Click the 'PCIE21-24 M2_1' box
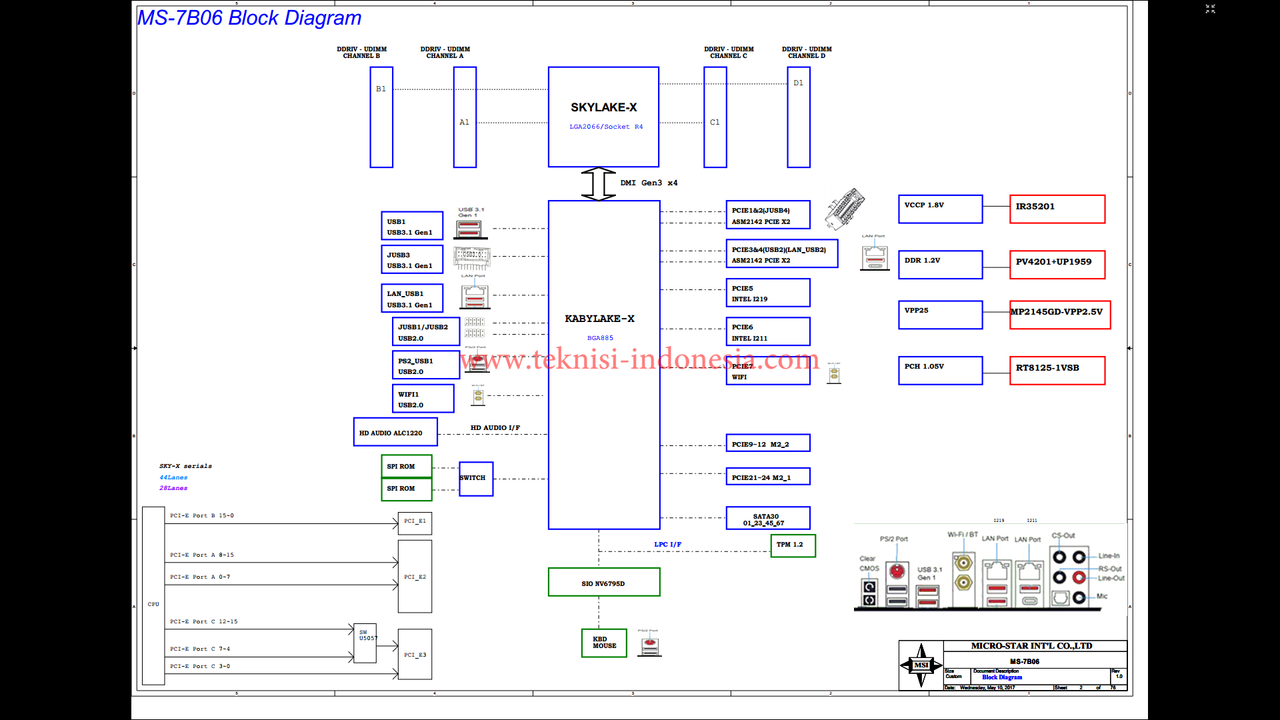The image size is (1280, 720). click(768, 477)
